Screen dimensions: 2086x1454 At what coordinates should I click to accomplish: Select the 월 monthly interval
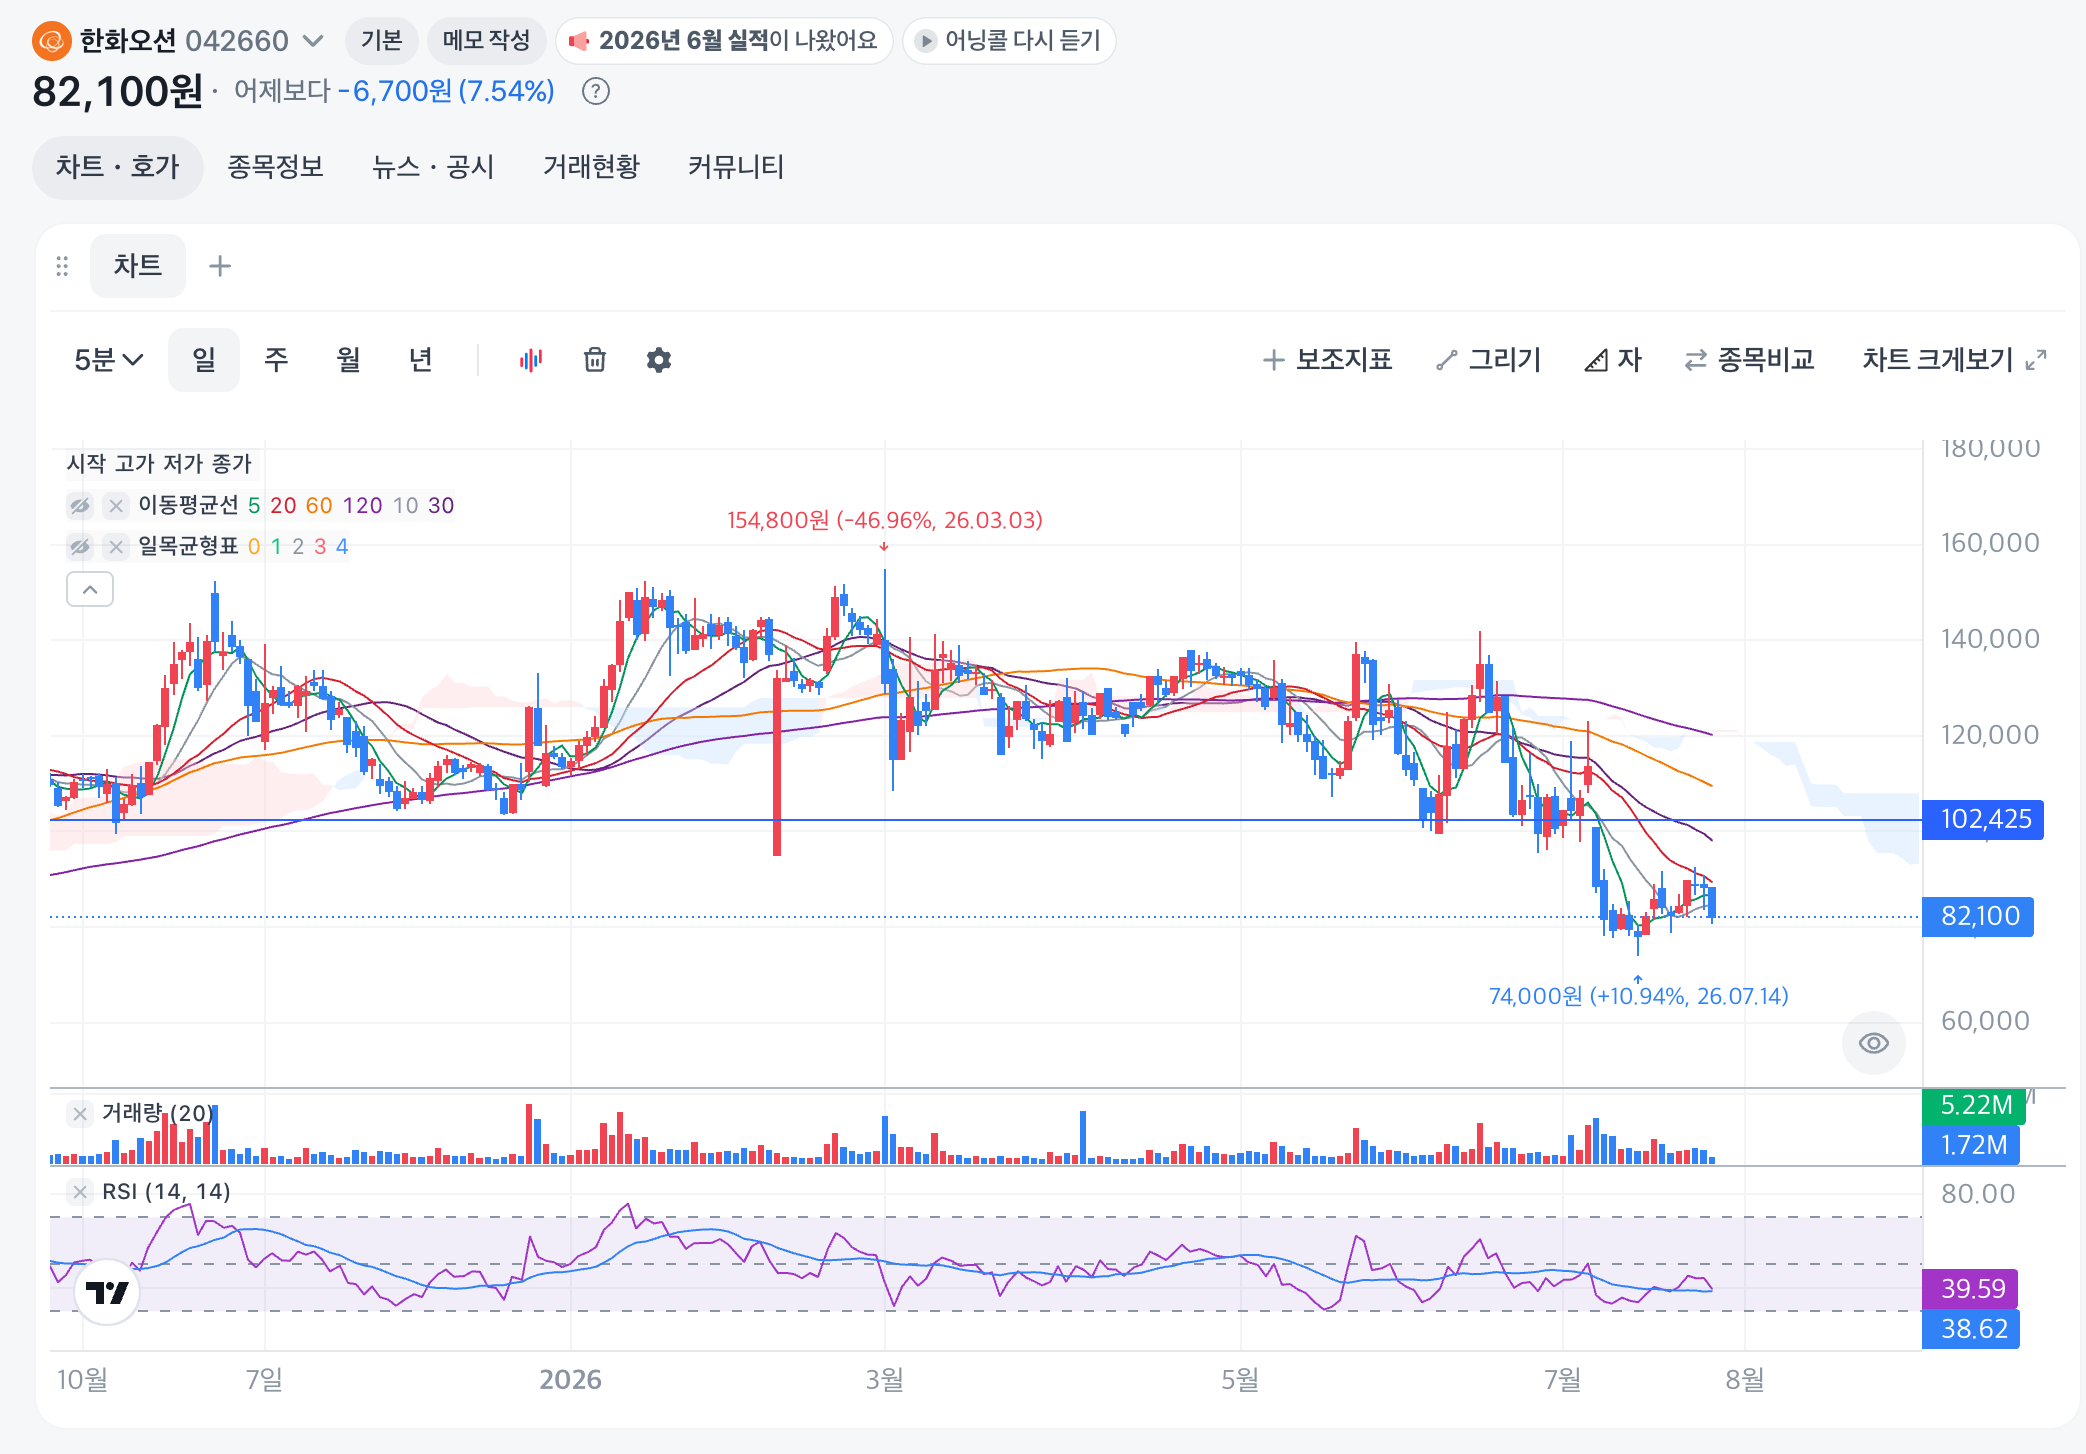click(x=348, y=360)
